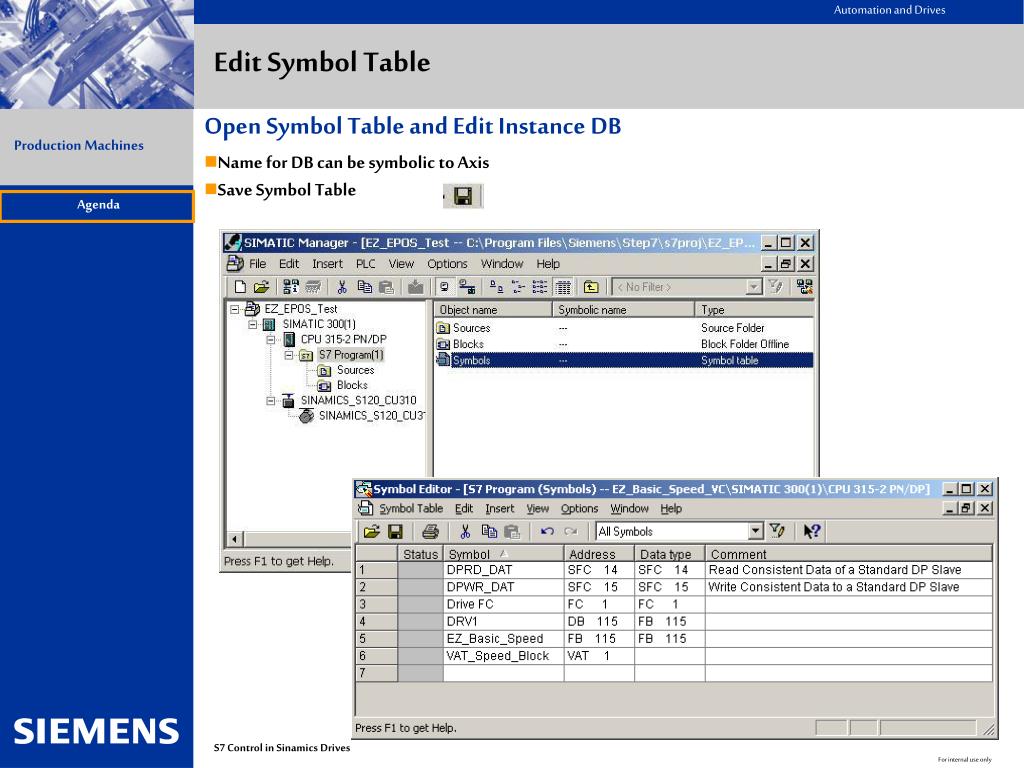Collapse the S7 Program(1) node

click(289, 355)
